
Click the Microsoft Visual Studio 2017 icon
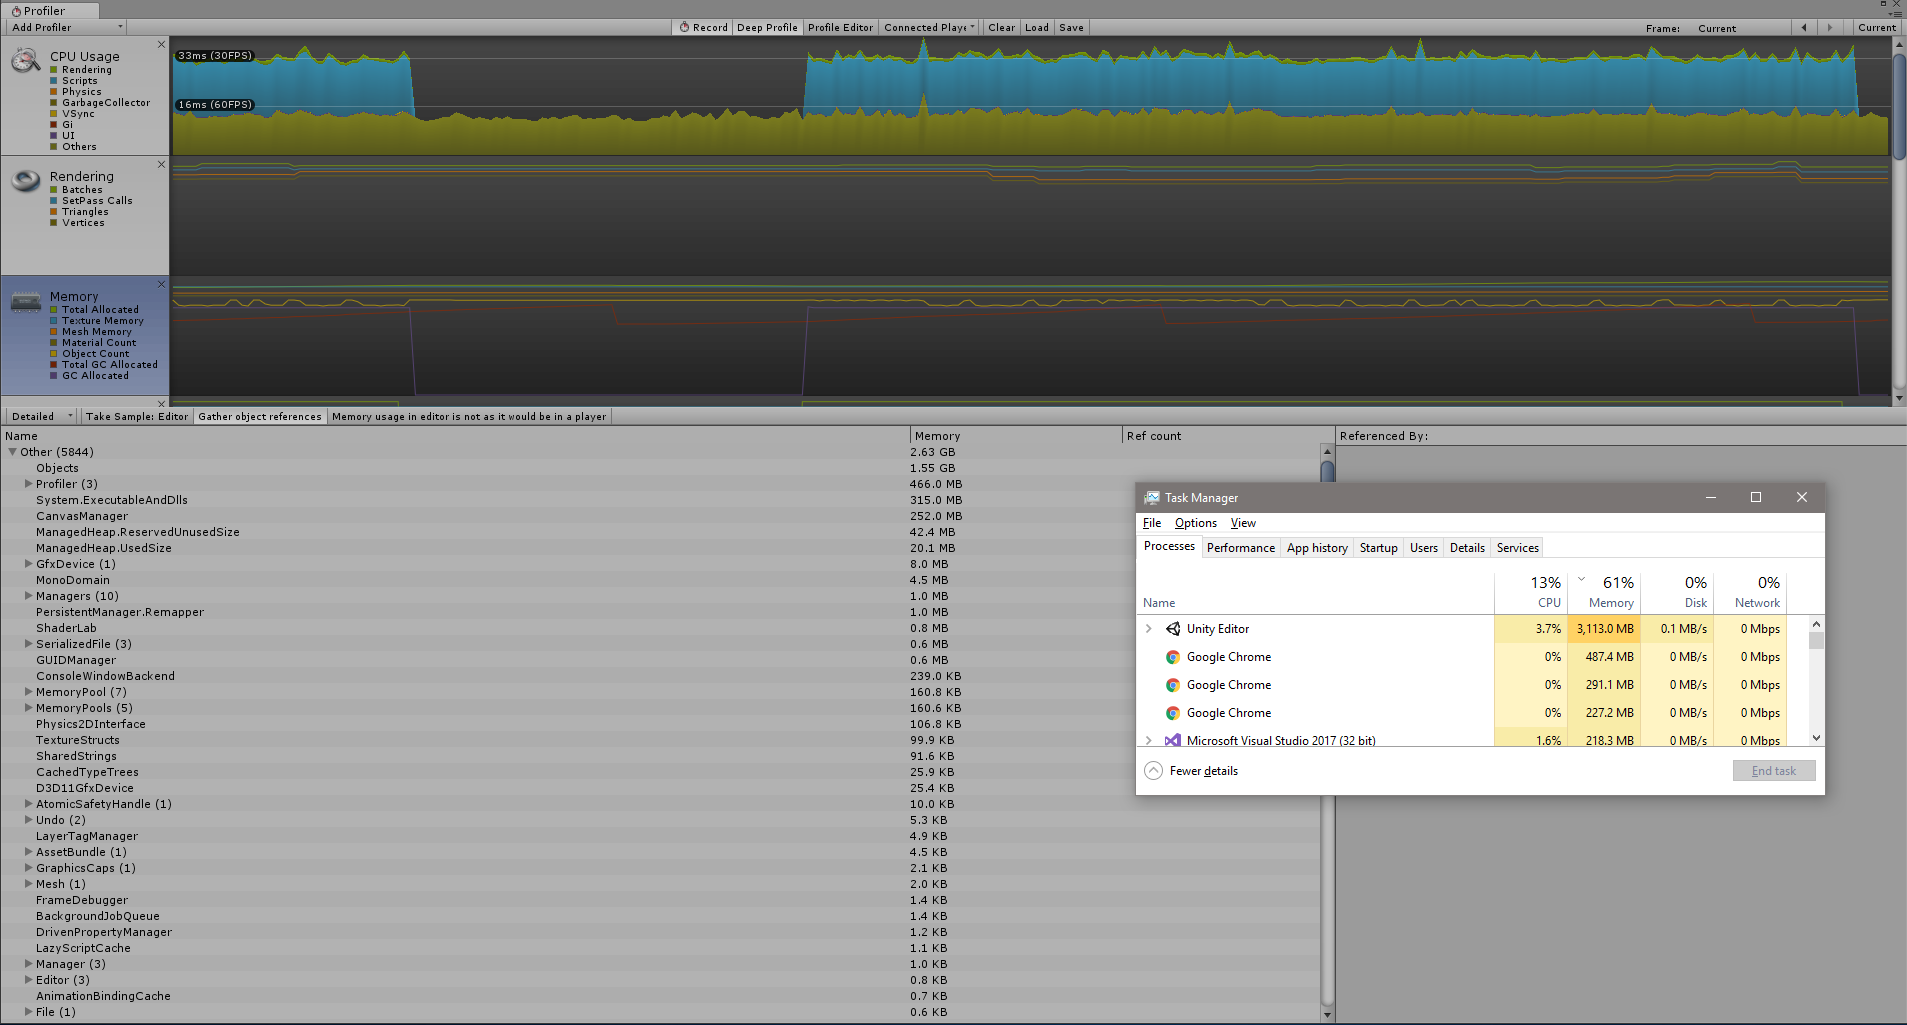click(1172, 740)
